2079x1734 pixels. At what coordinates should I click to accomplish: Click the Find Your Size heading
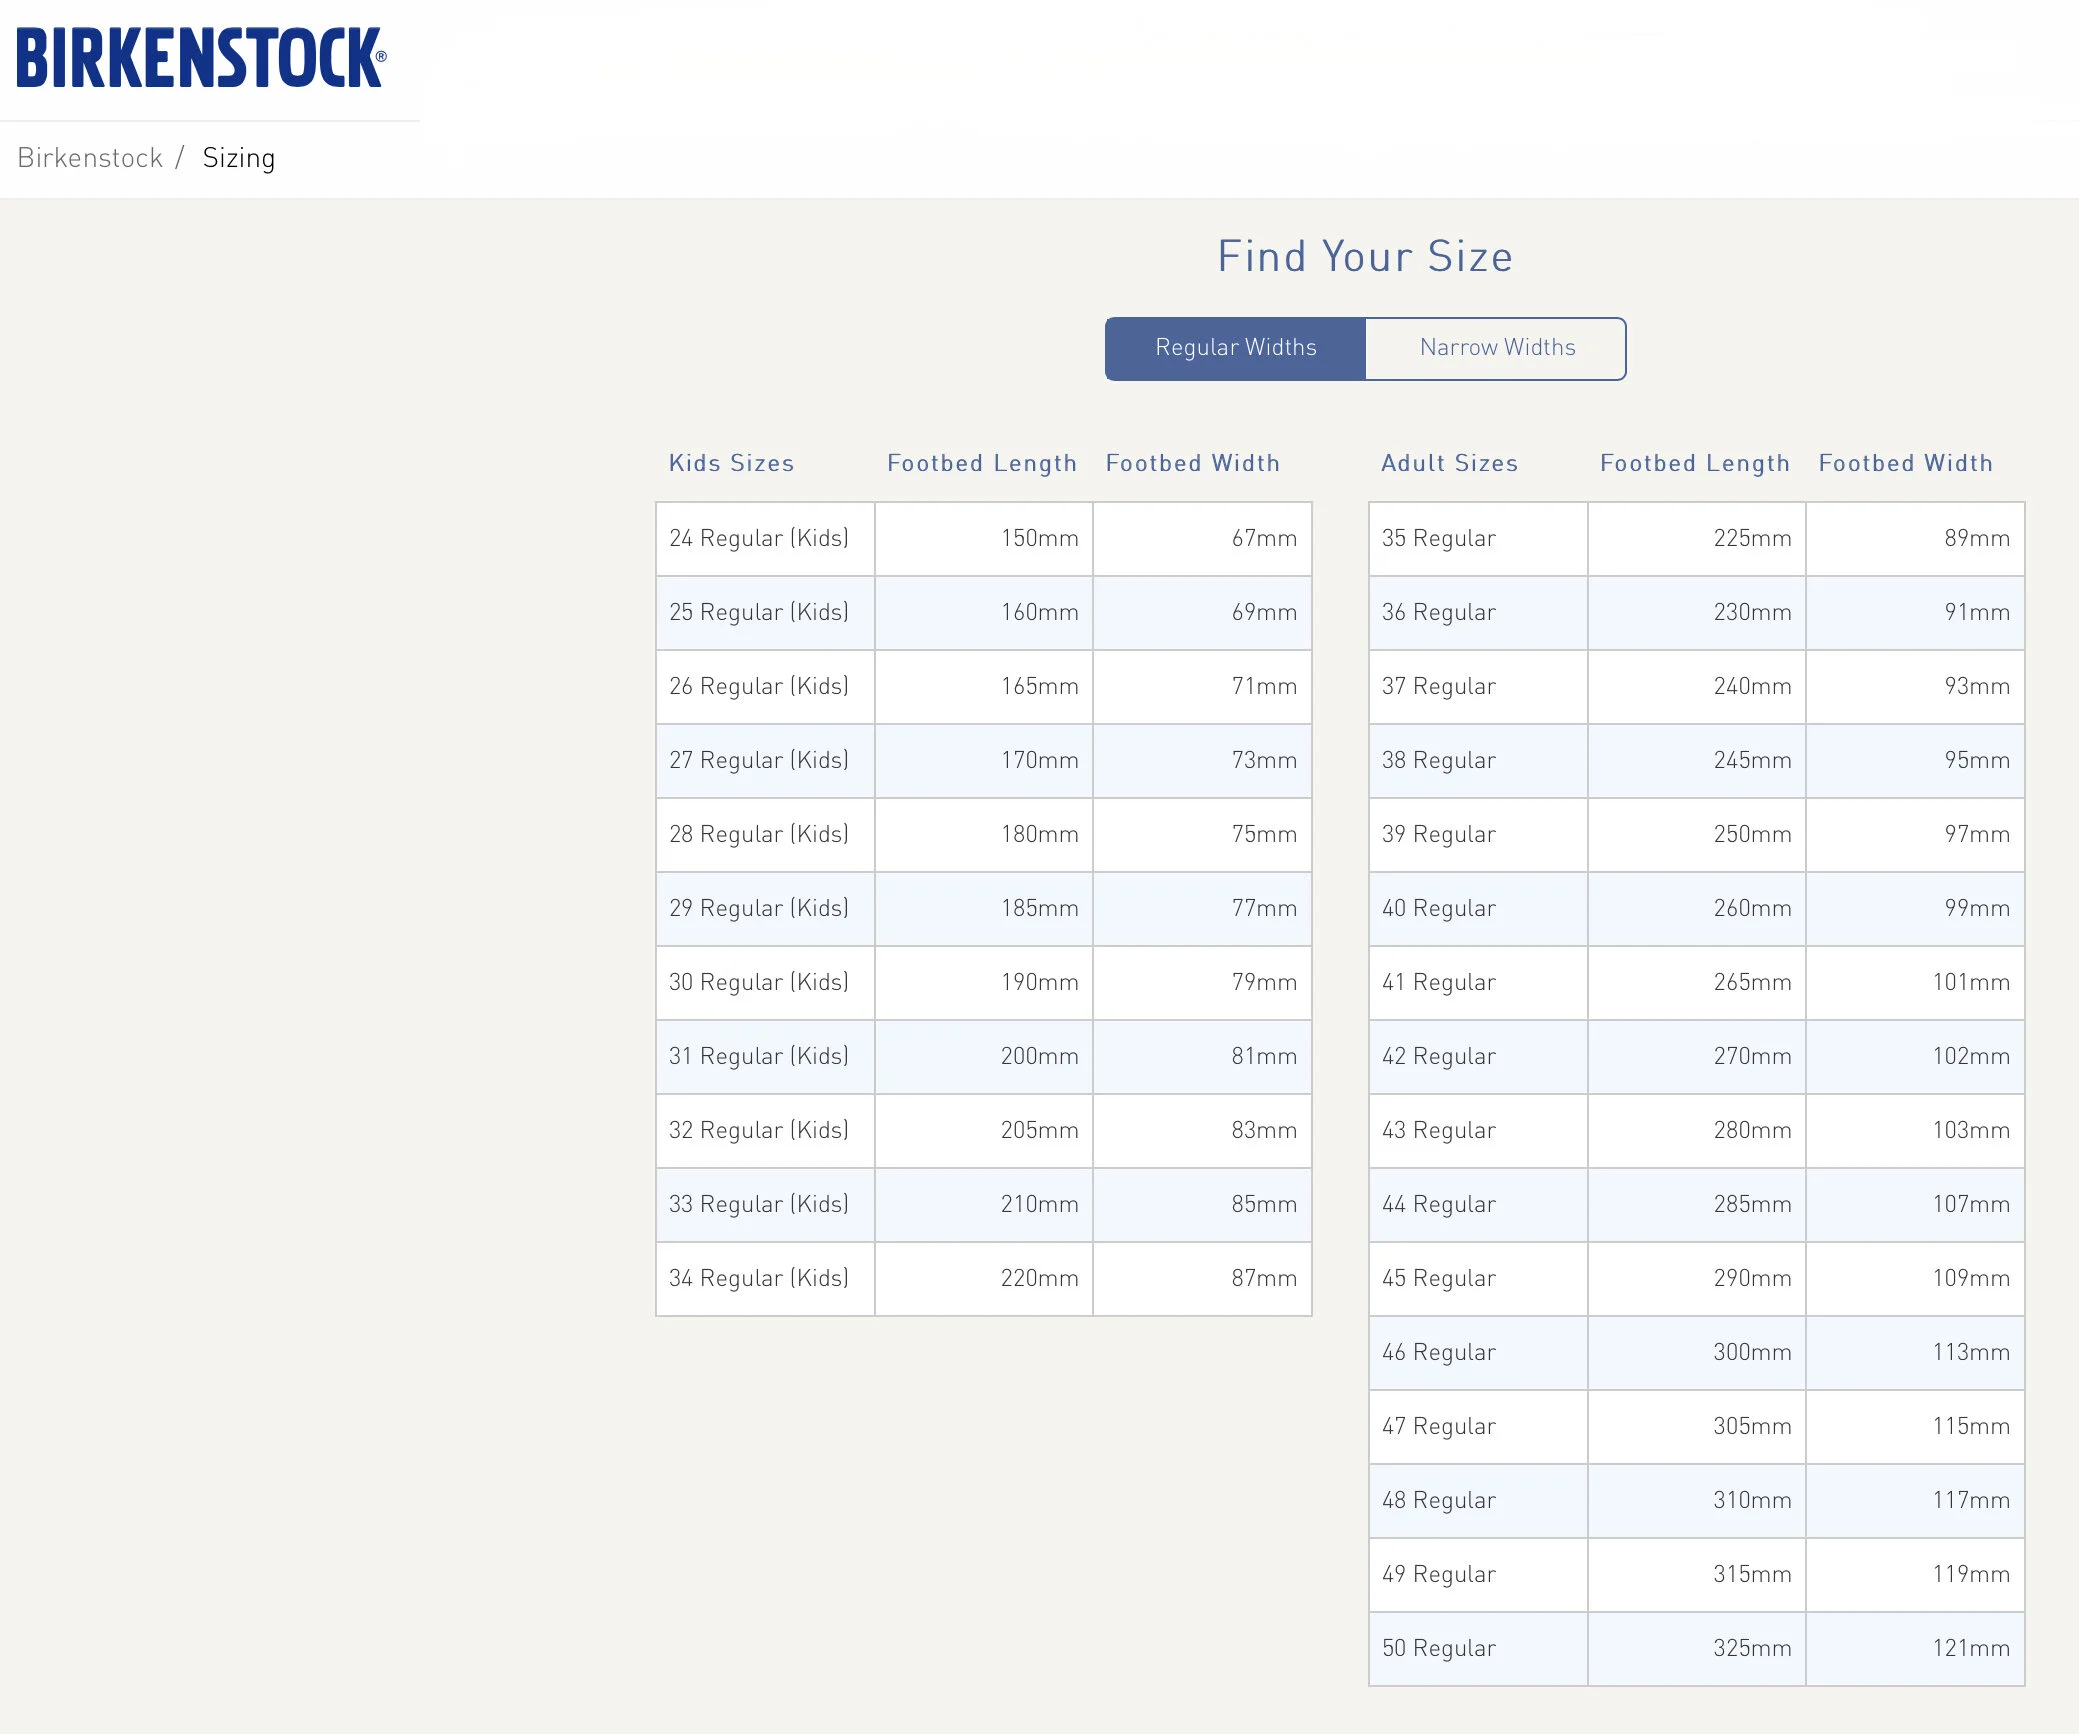1364,256
